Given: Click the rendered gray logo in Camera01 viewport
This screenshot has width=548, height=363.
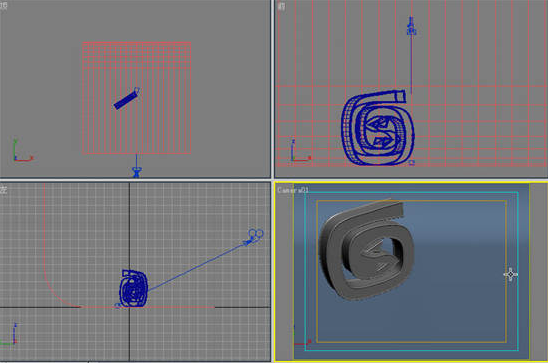Looking at the screenshot, I should tap(366, 249).
